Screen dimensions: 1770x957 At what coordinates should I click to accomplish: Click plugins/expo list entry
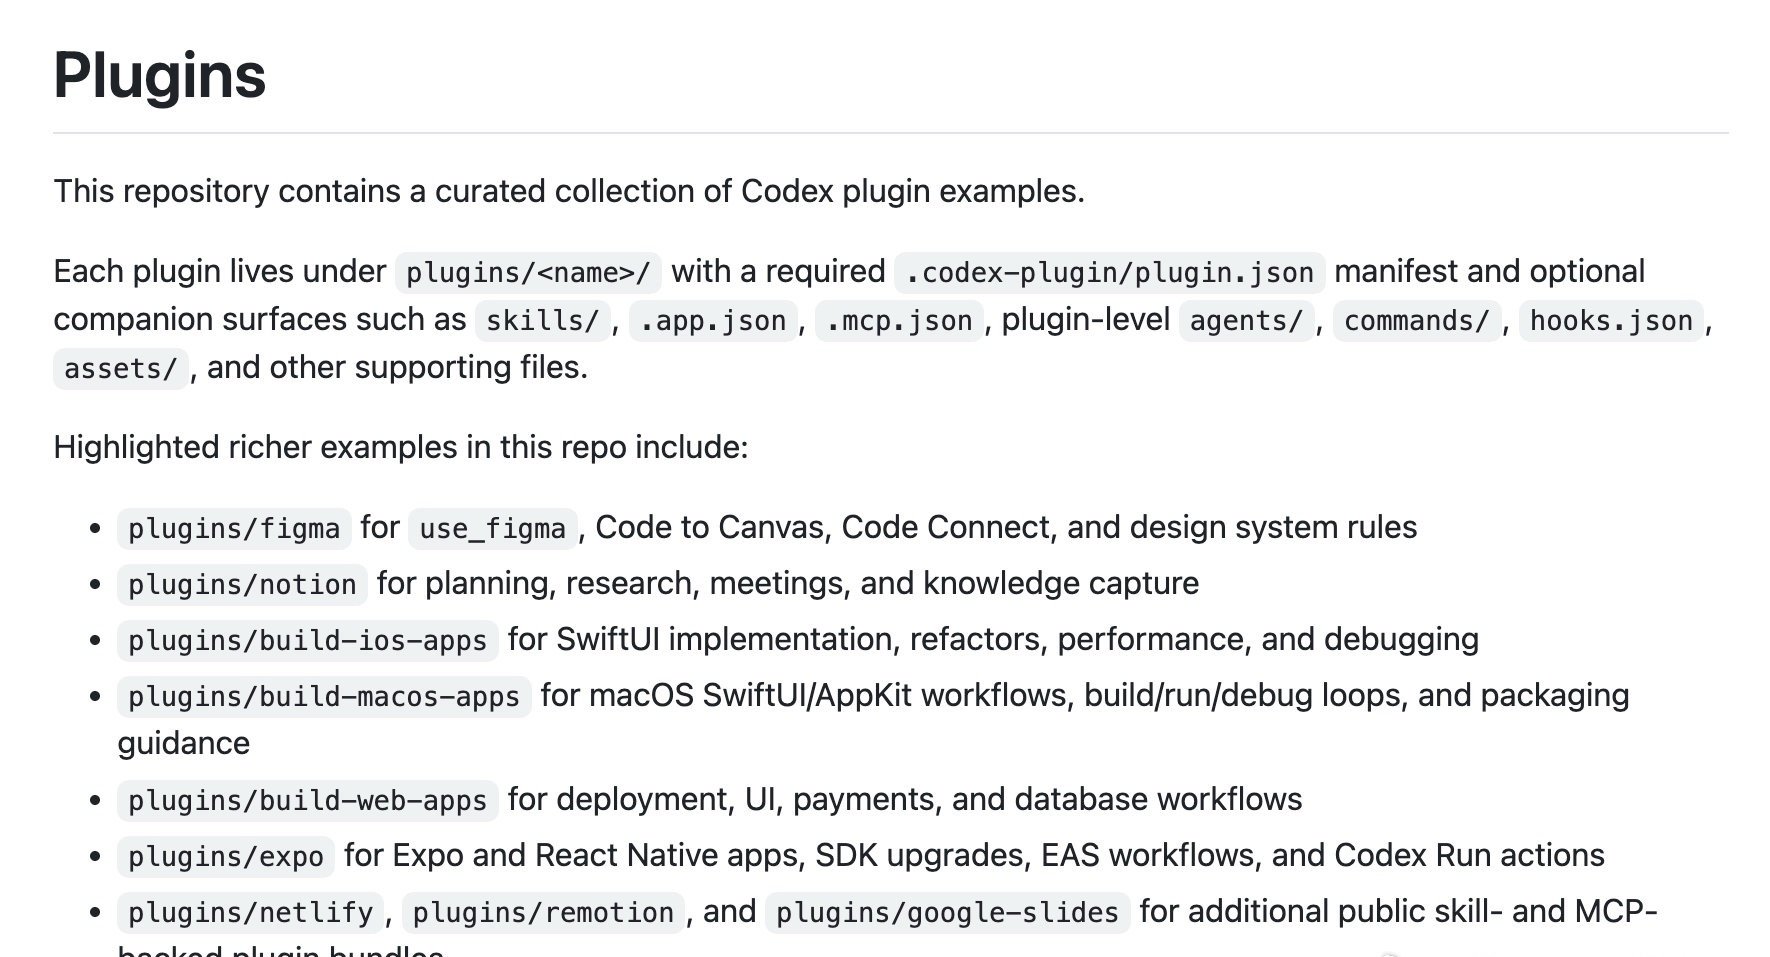pos(226,857)
